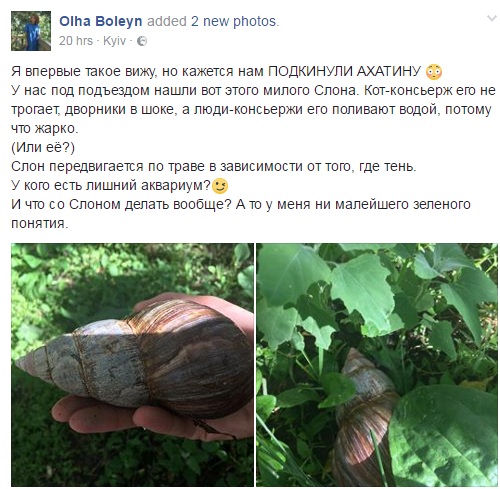
Task: Click the last word 'понятия.'
Action: 40,223
